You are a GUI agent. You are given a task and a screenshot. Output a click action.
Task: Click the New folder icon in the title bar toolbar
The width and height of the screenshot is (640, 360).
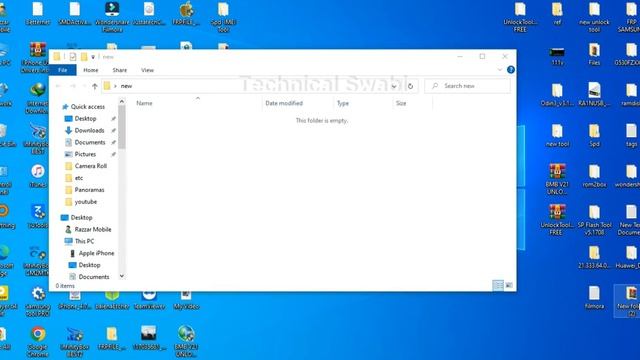[84, 57]
